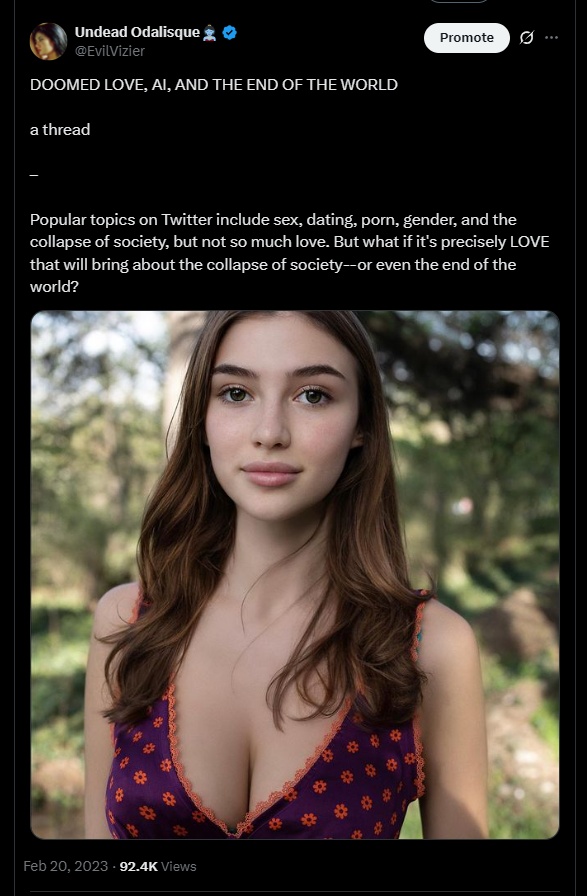Open the Grok explain-post icon

pyautogui.click(x=526, y=38)
